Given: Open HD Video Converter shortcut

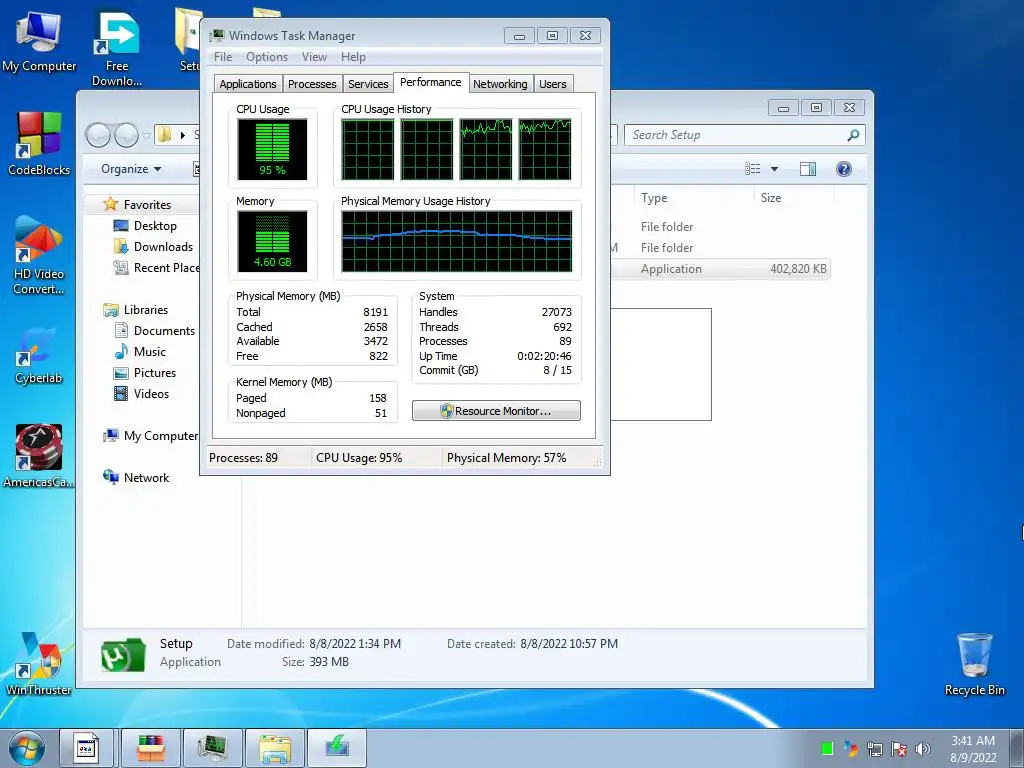Looking at the screenshot, I should (39, 255).
